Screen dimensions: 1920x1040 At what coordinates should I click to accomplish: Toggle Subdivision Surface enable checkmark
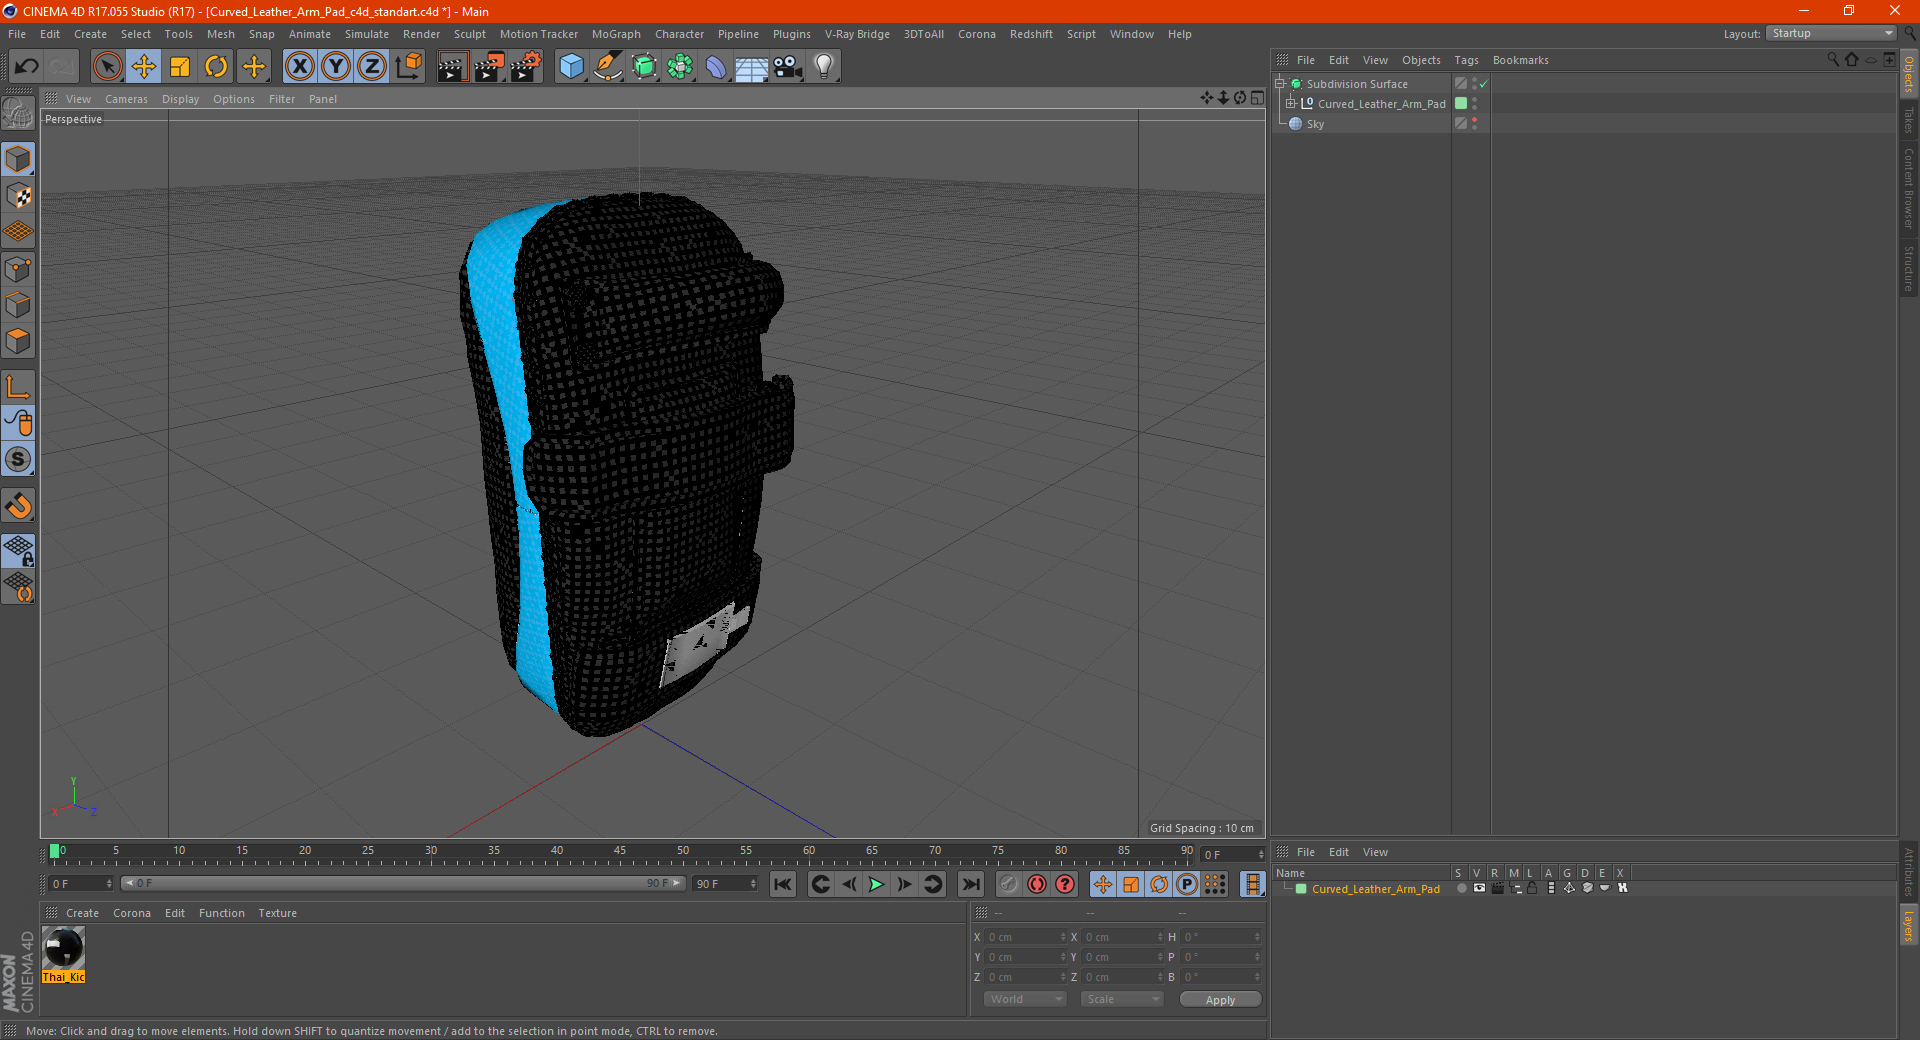1484,84
